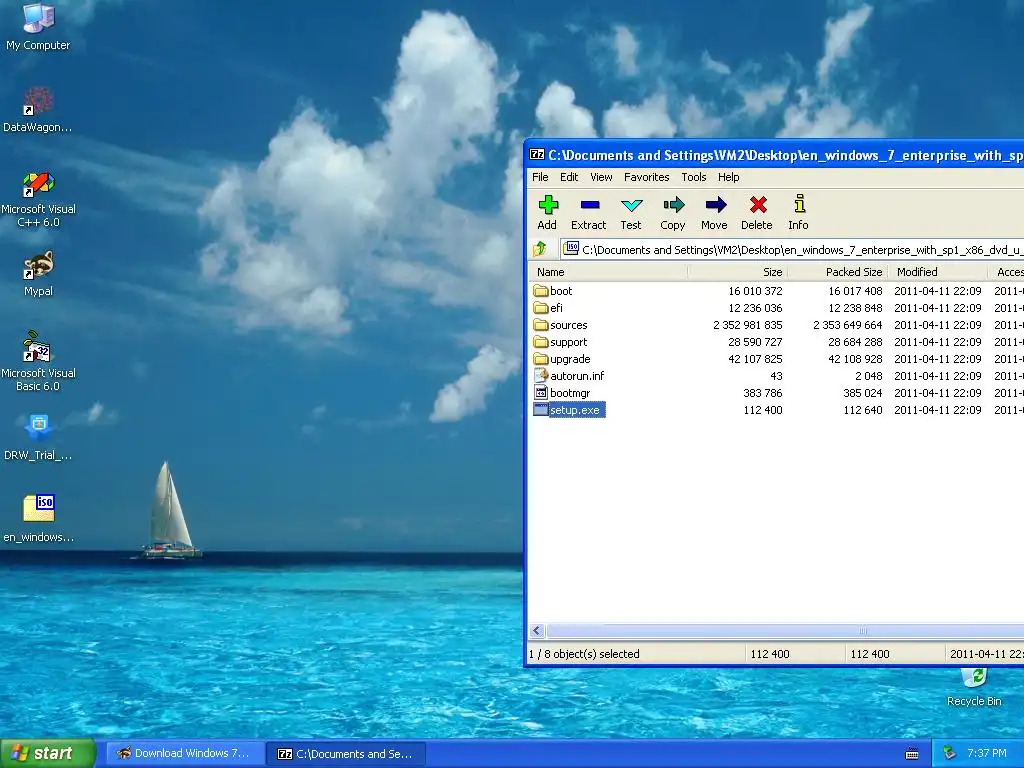The width and height of the screenshot is (1024, 768).
Task: Open the Edit menu
Action: 569,177
